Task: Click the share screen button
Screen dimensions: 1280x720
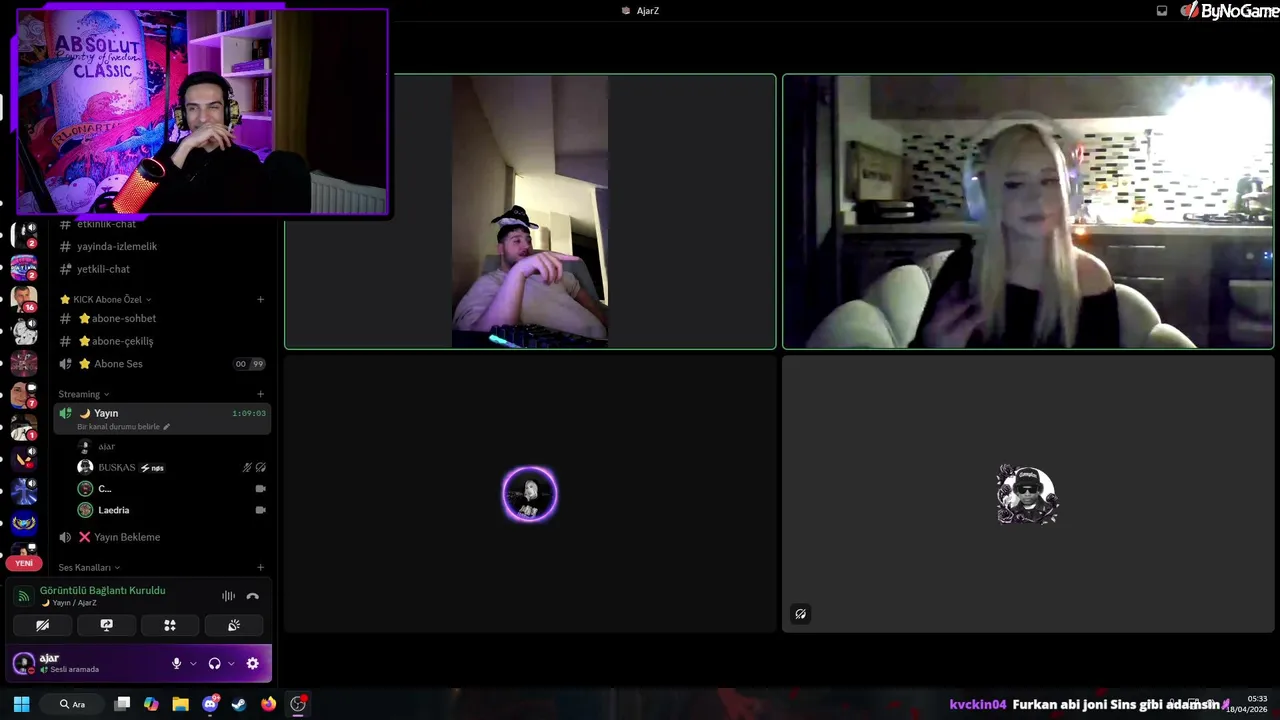Action: pyautogui.click(x=106, y=625)
